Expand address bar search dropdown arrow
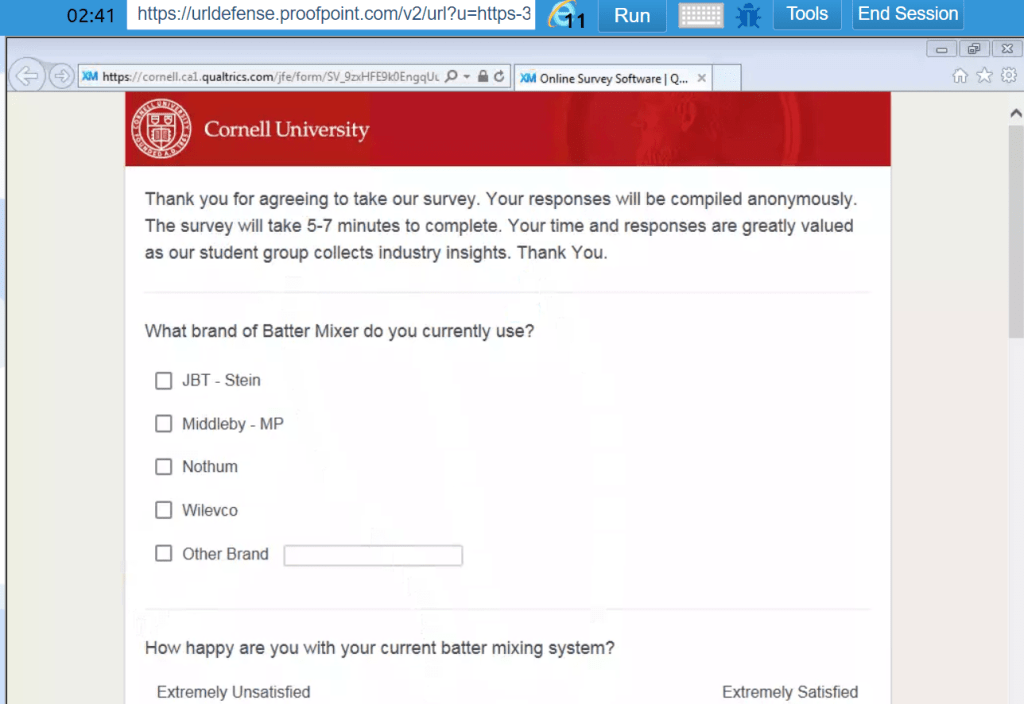 point(467,76)
